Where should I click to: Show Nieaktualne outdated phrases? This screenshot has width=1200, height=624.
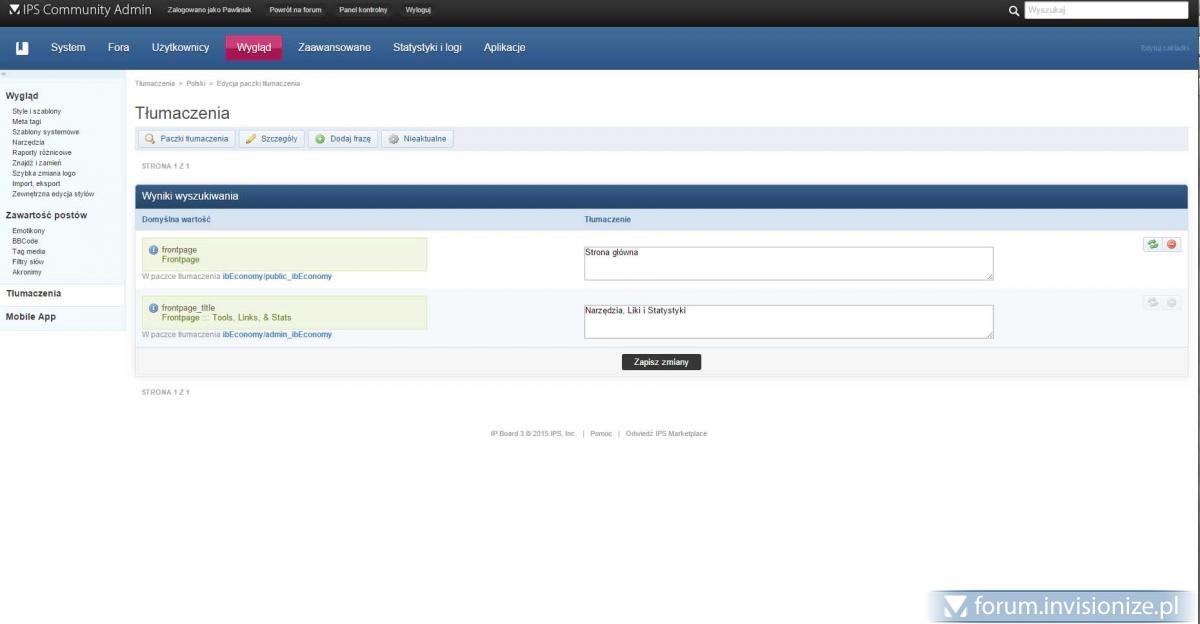(x=417, y=139)
